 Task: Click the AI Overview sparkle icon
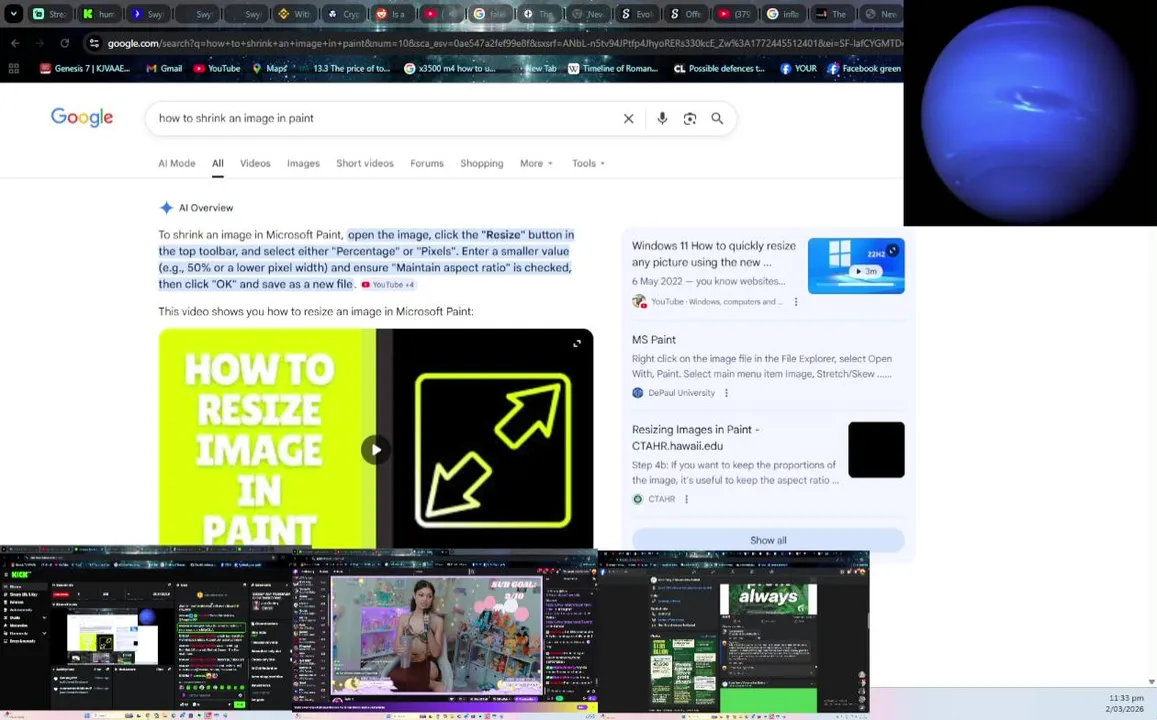(166, 208)
